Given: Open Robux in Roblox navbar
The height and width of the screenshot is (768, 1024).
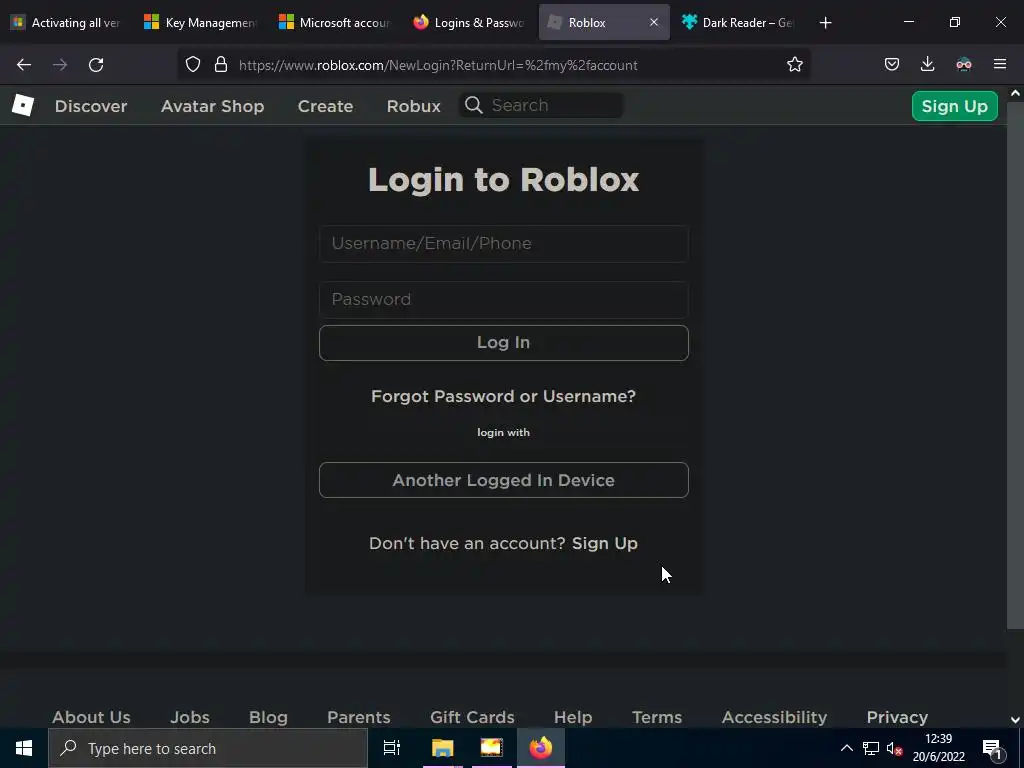Looking at the screenshot, I should point(413,106).
